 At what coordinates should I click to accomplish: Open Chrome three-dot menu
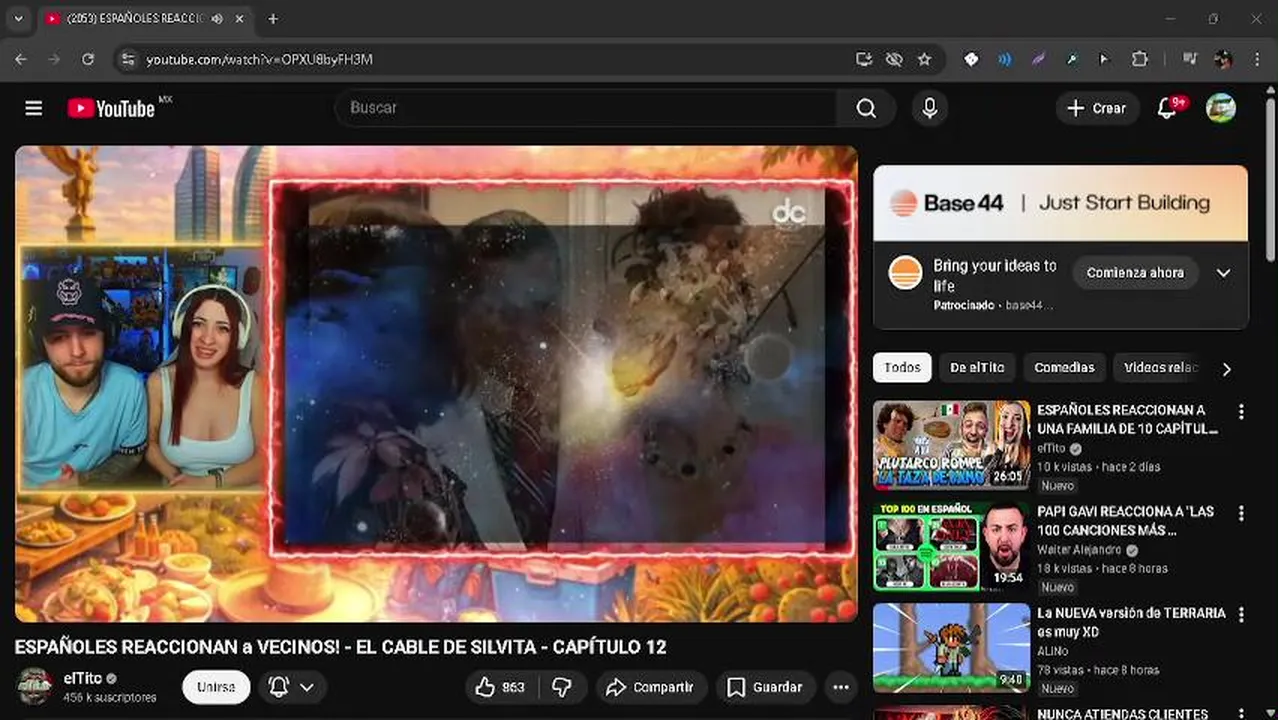pyautogui.click(x=1257, y=59)
